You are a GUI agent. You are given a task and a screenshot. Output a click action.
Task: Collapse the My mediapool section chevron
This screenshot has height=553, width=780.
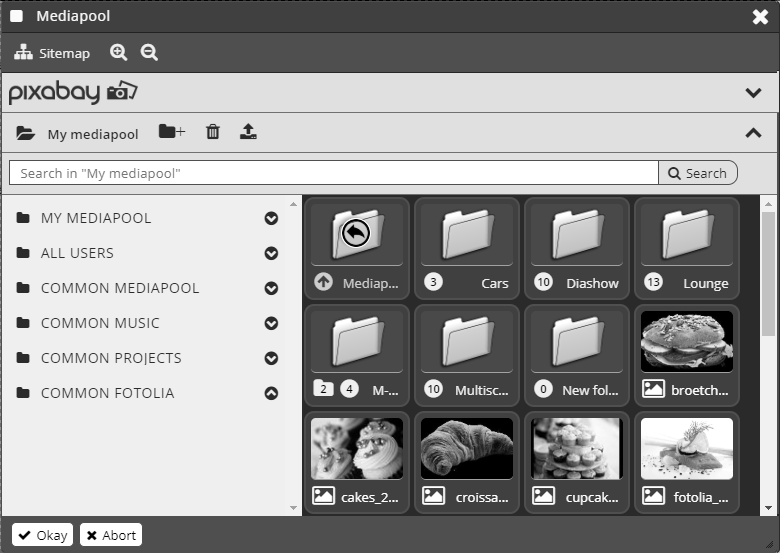click(x=753, y=133)
